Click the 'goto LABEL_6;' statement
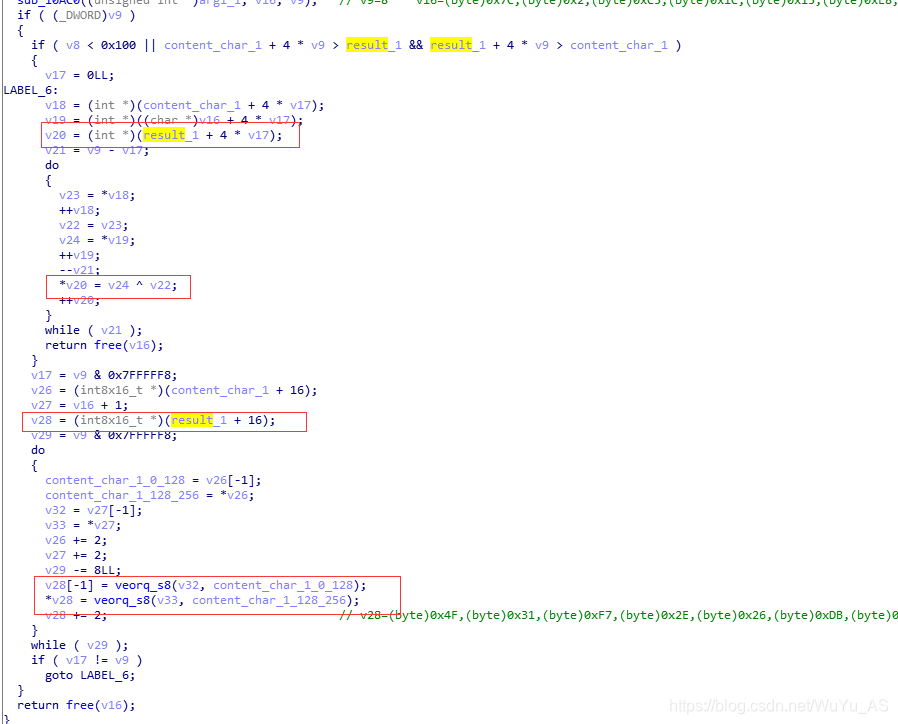Image resolution: width=898 pixels, height=724 pixels. [x=90, y=675]
